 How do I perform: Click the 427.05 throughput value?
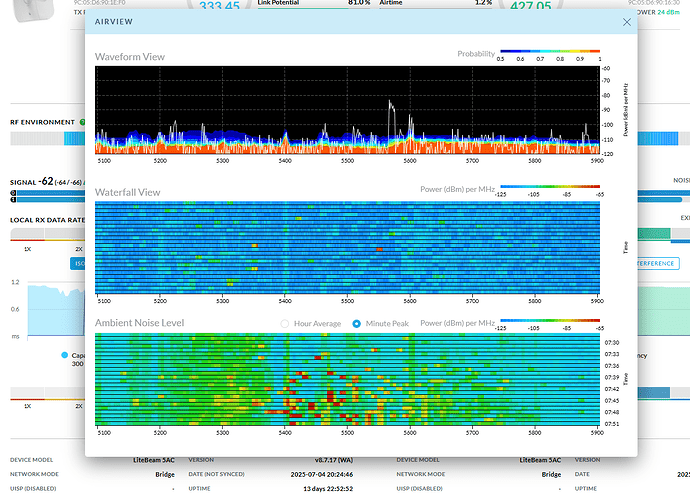pyautogui.click(x=531, y=6)
